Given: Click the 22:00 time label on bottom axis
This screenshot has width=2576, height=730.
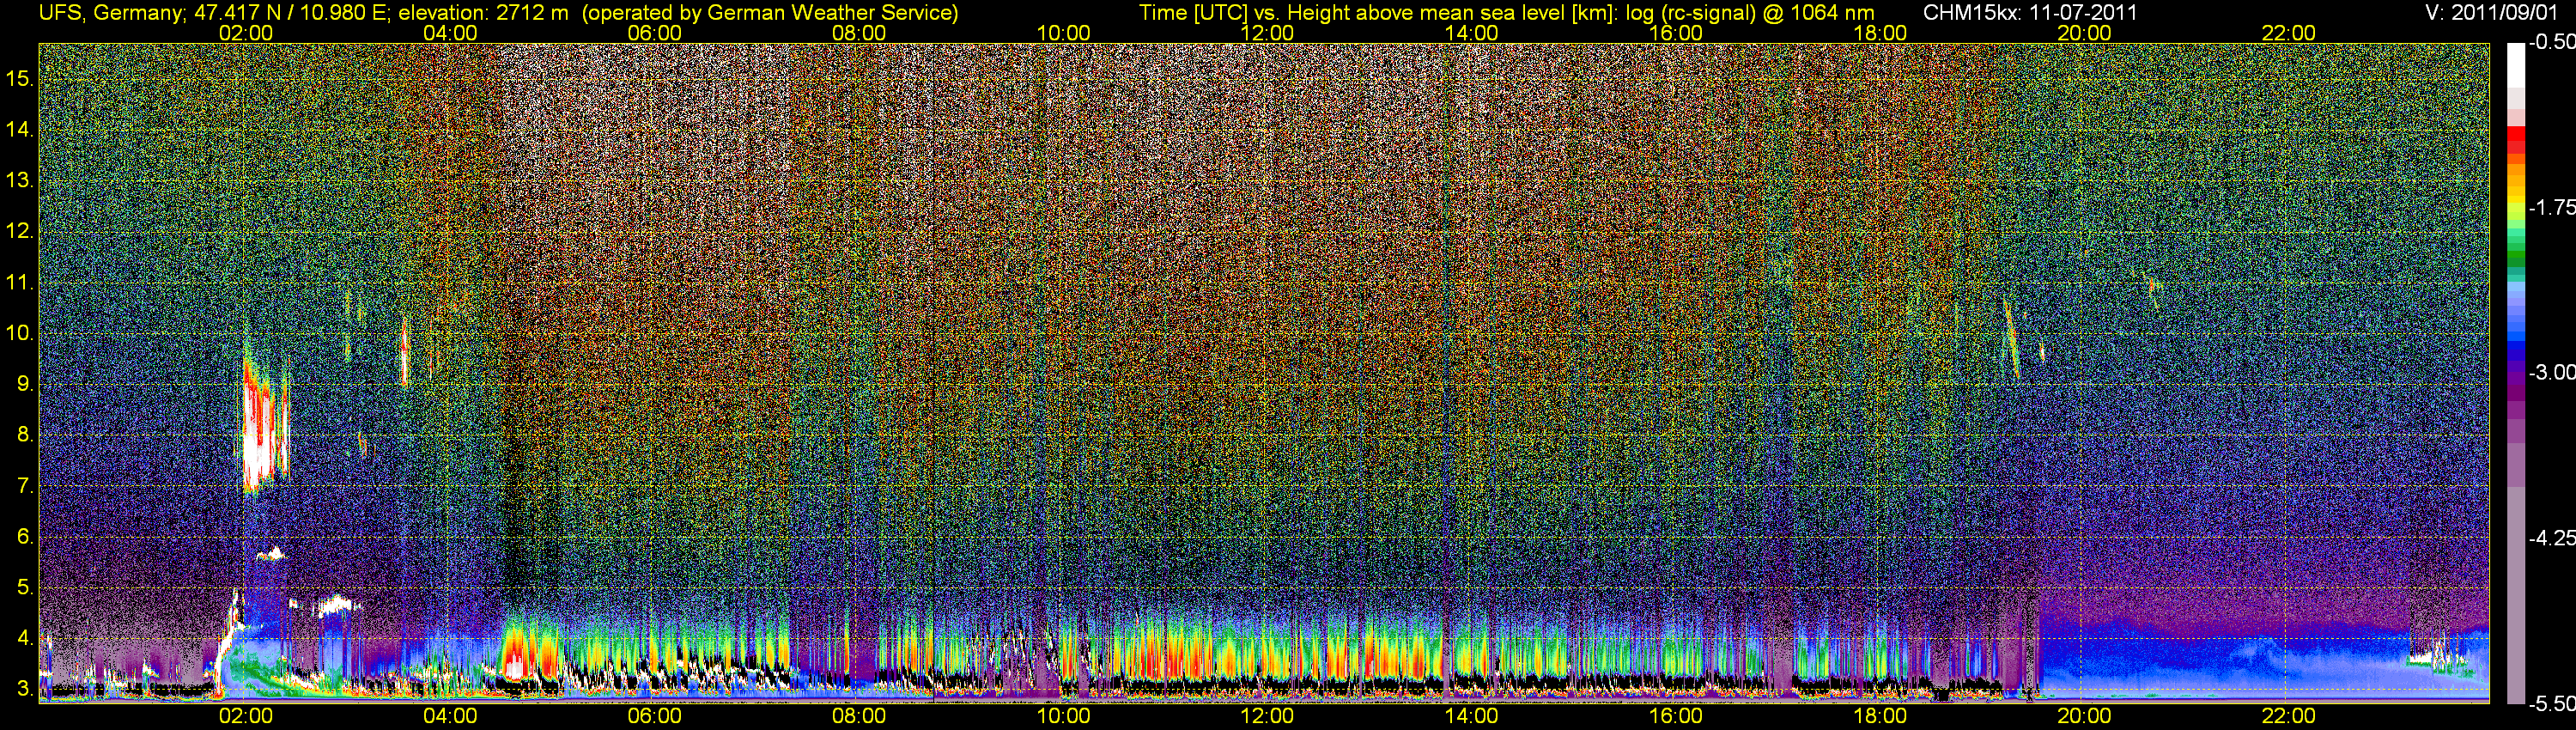Looking at the screenshot, I should point(2288,716).
